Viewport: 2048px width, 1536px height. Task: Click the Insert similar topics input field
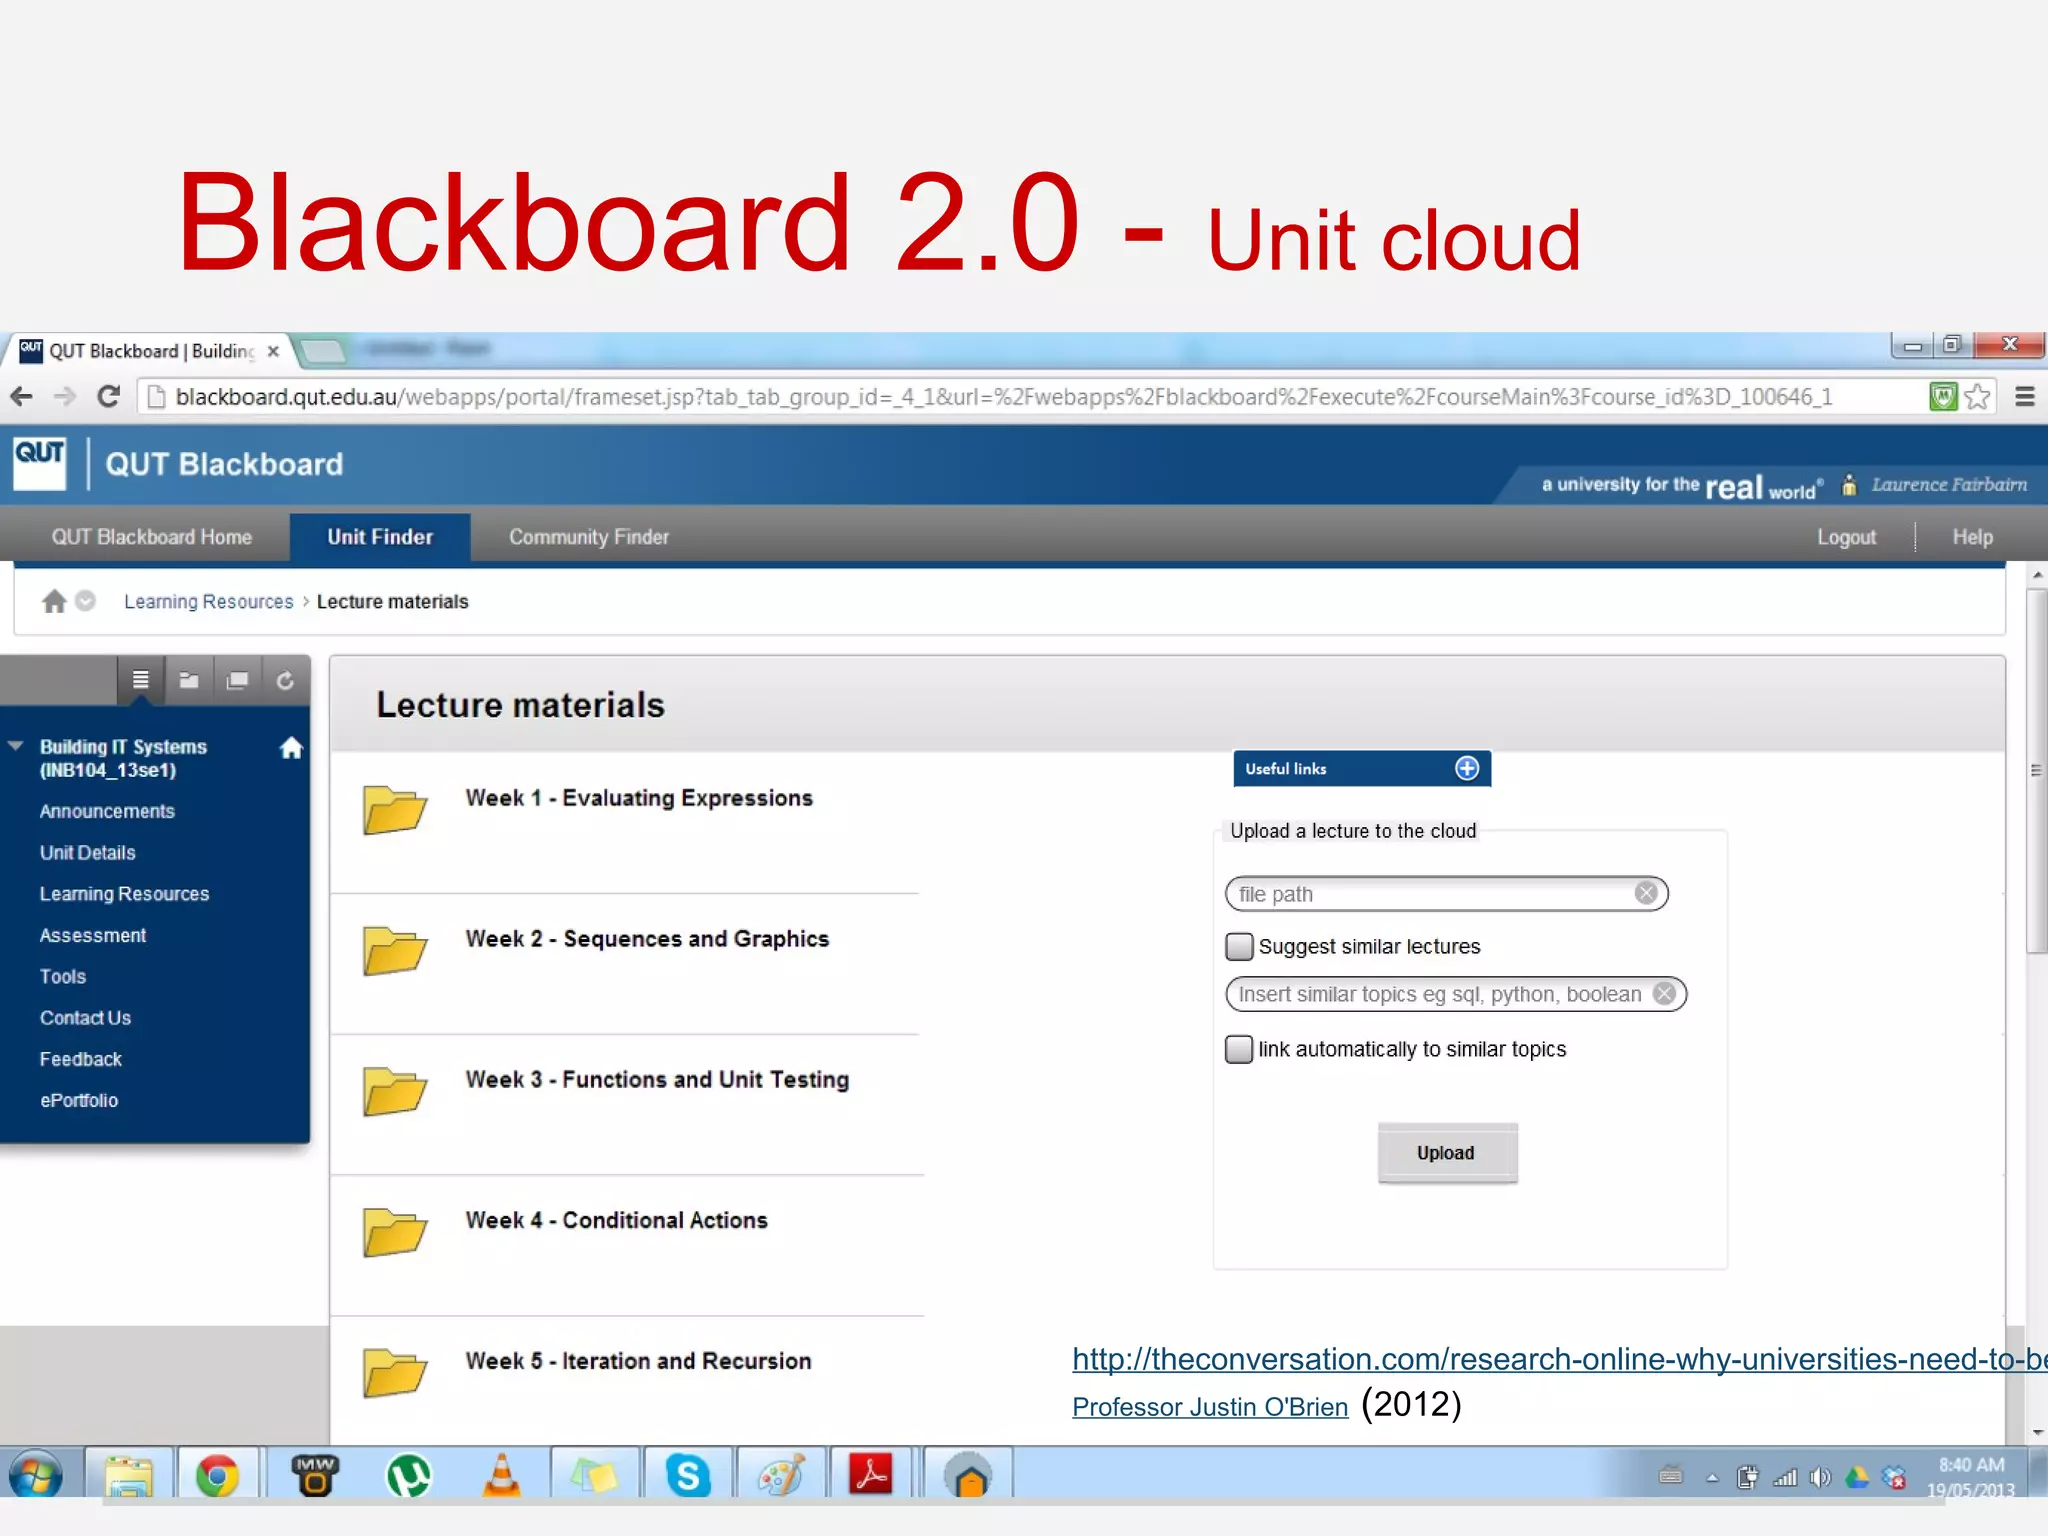[1456, 993]
